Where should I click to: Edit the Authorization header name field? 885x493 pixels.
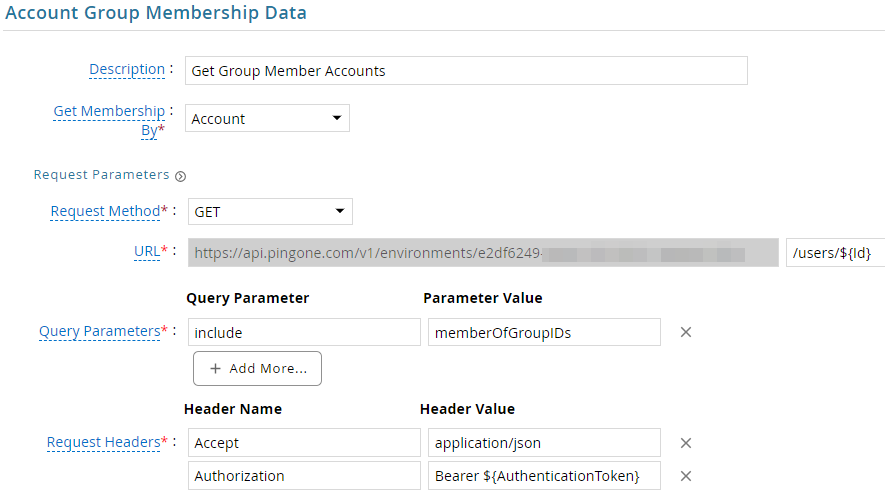304,475
